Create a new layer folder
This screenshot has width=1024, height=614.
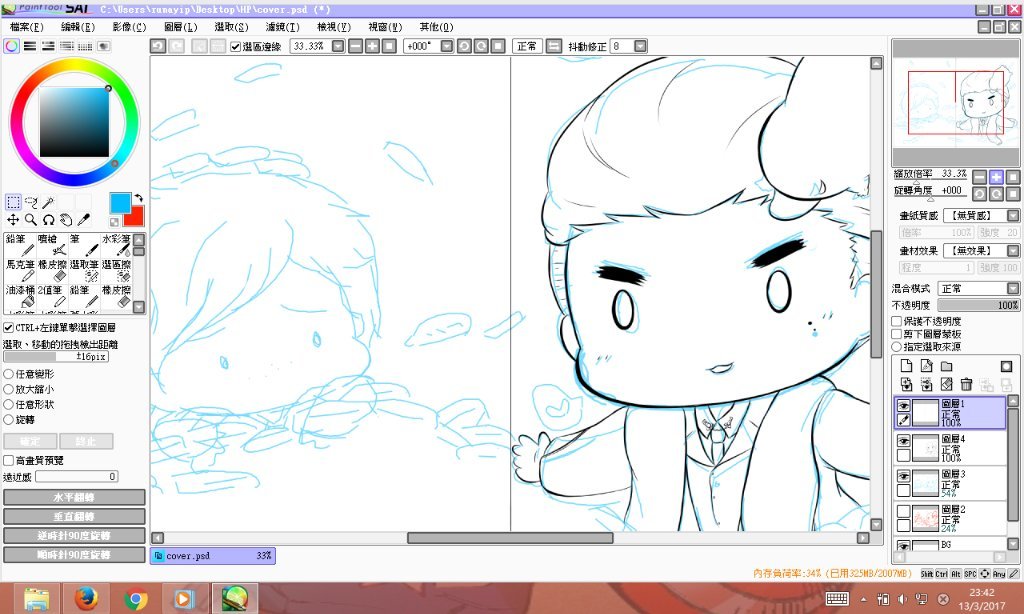tap(946, 366)
